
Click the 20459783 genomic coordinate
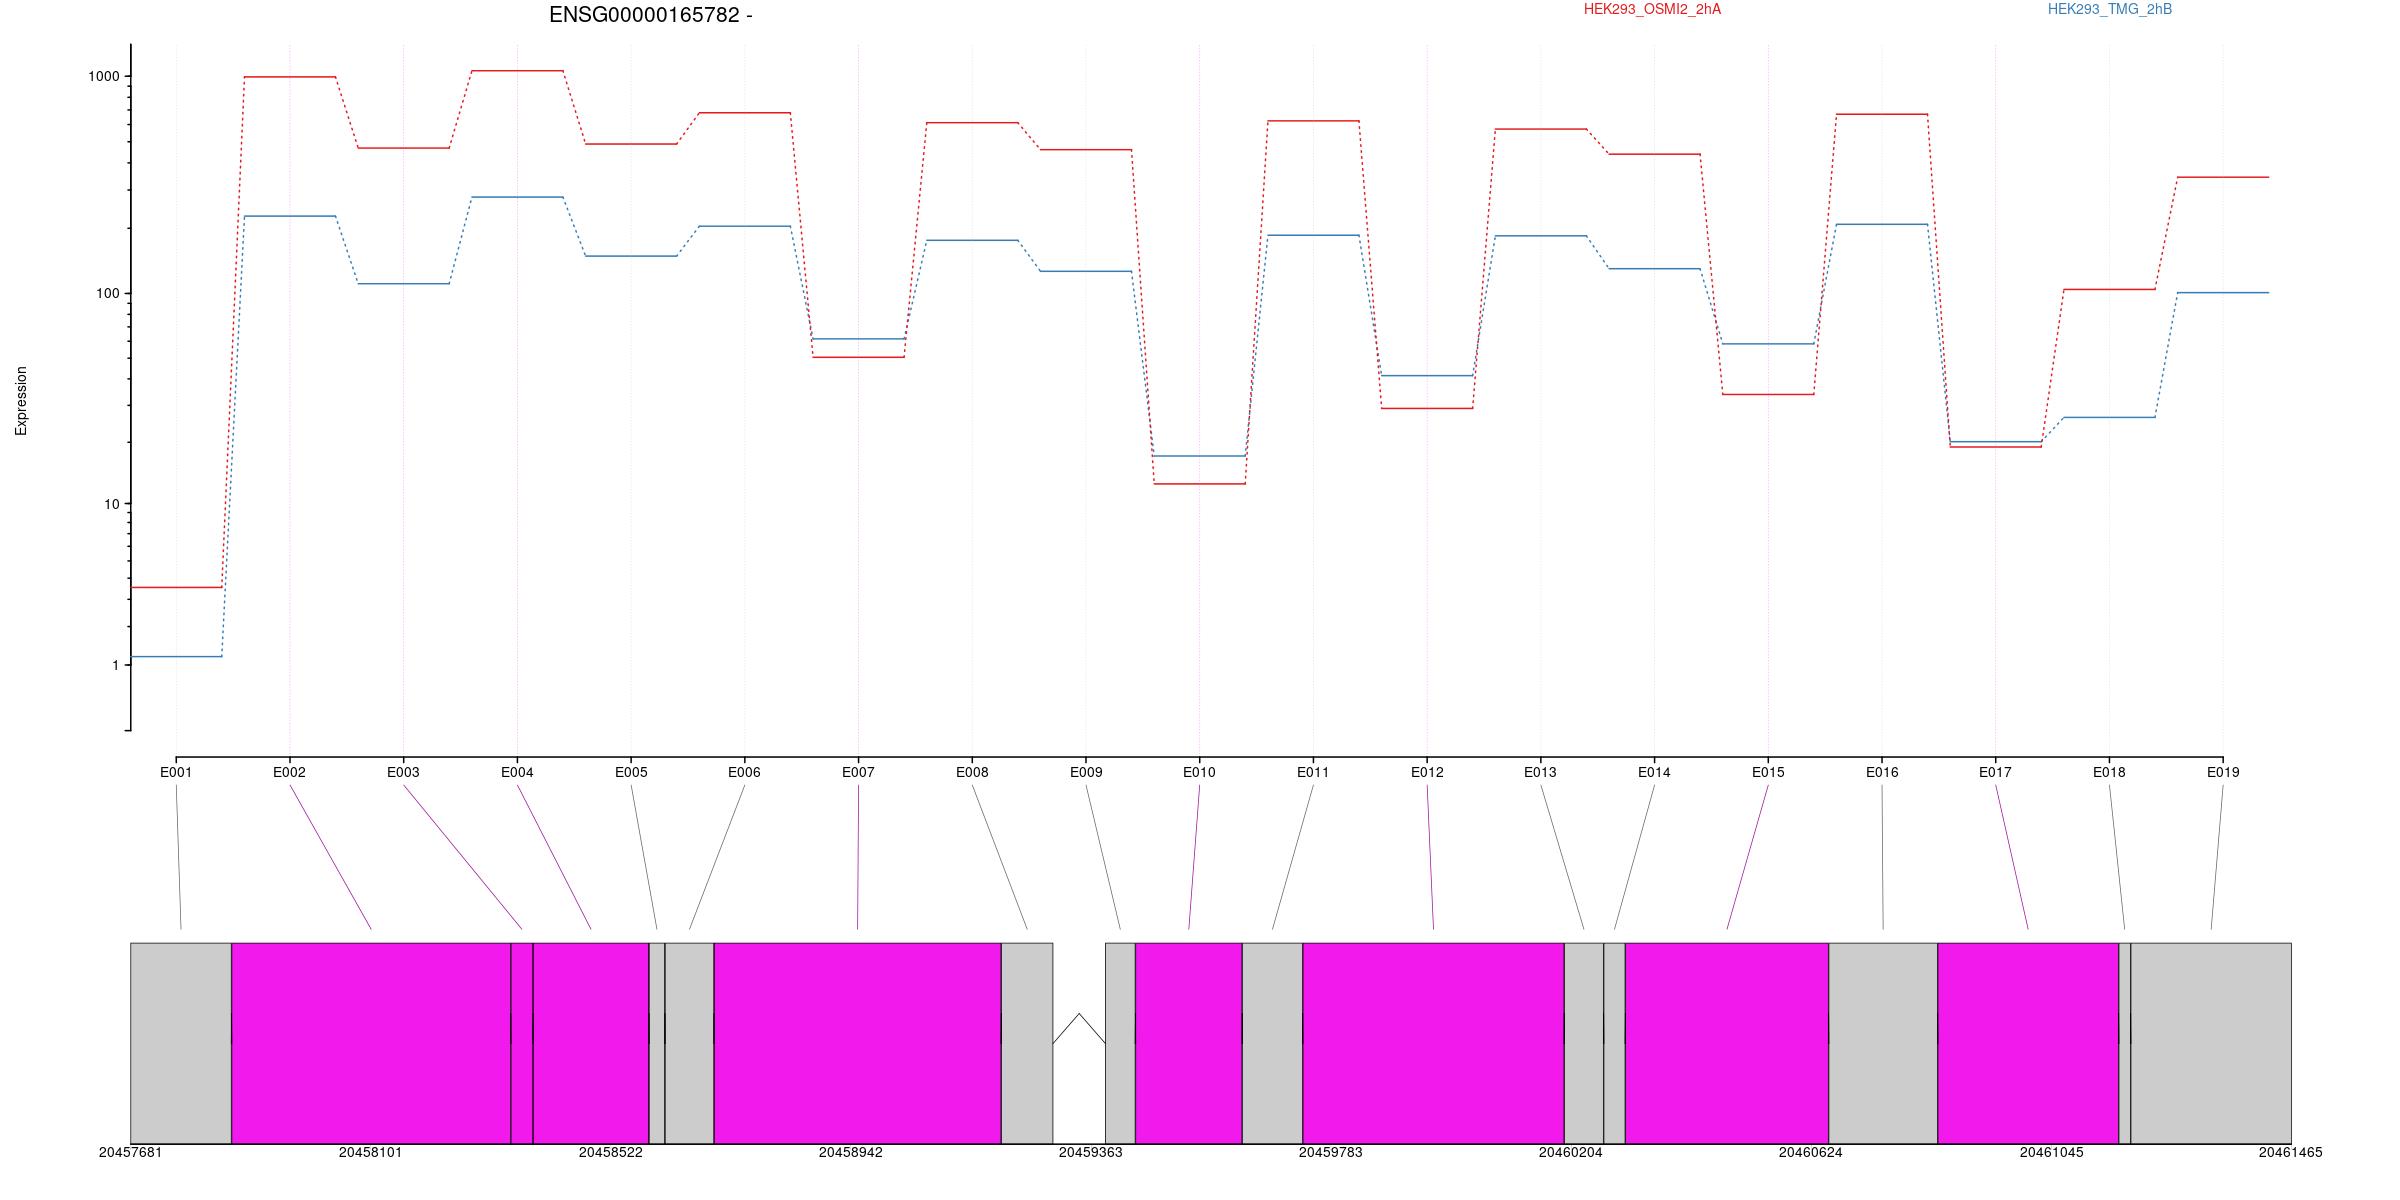[x=1331, y=1153]
